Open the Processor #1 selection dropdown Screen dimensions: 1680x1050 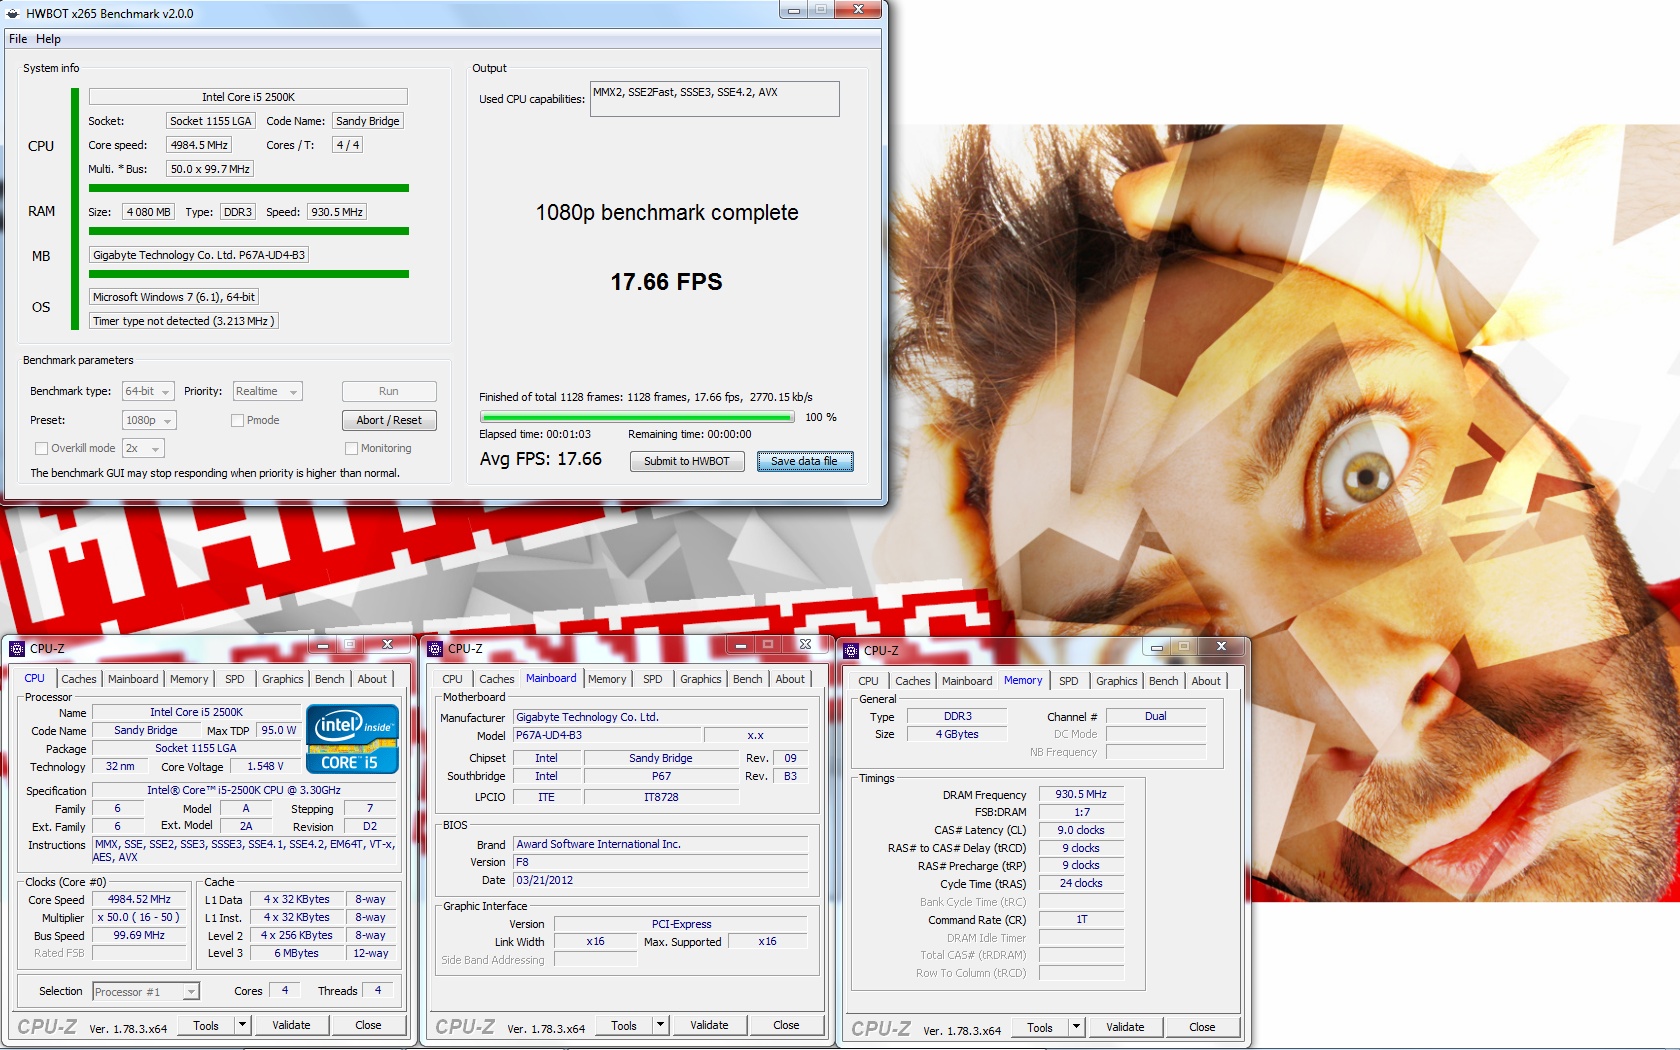point(146,992)
